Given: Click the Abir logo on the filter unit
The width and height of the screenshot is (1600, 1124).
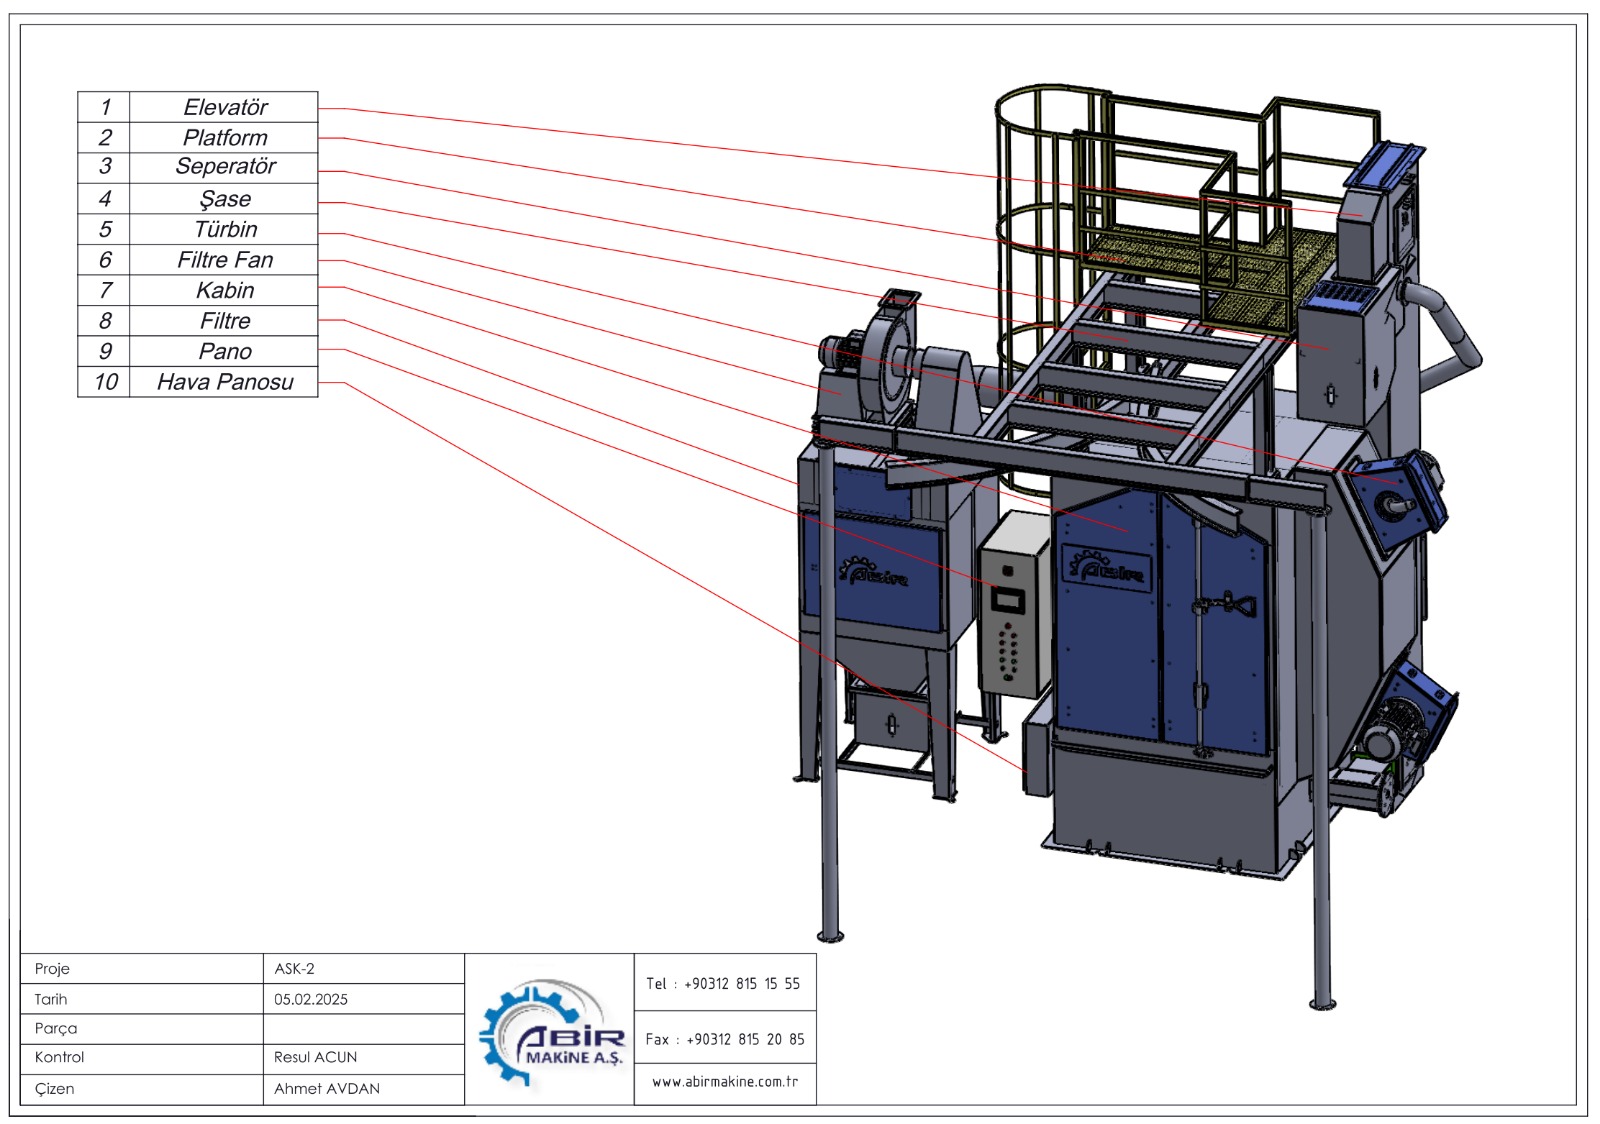Looking at the screenshot, I should pyautogui.click(x=875, y=573).
